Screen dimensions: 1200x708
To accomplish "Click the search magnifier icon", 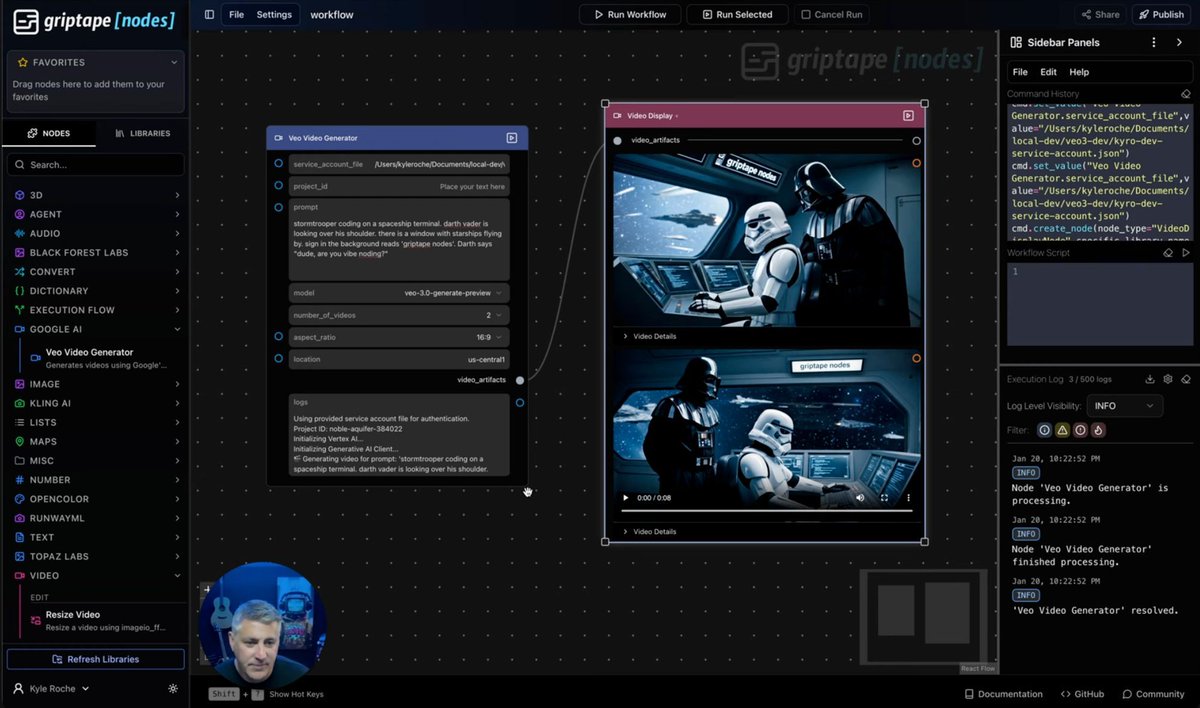I will click(x=19, y=164).
